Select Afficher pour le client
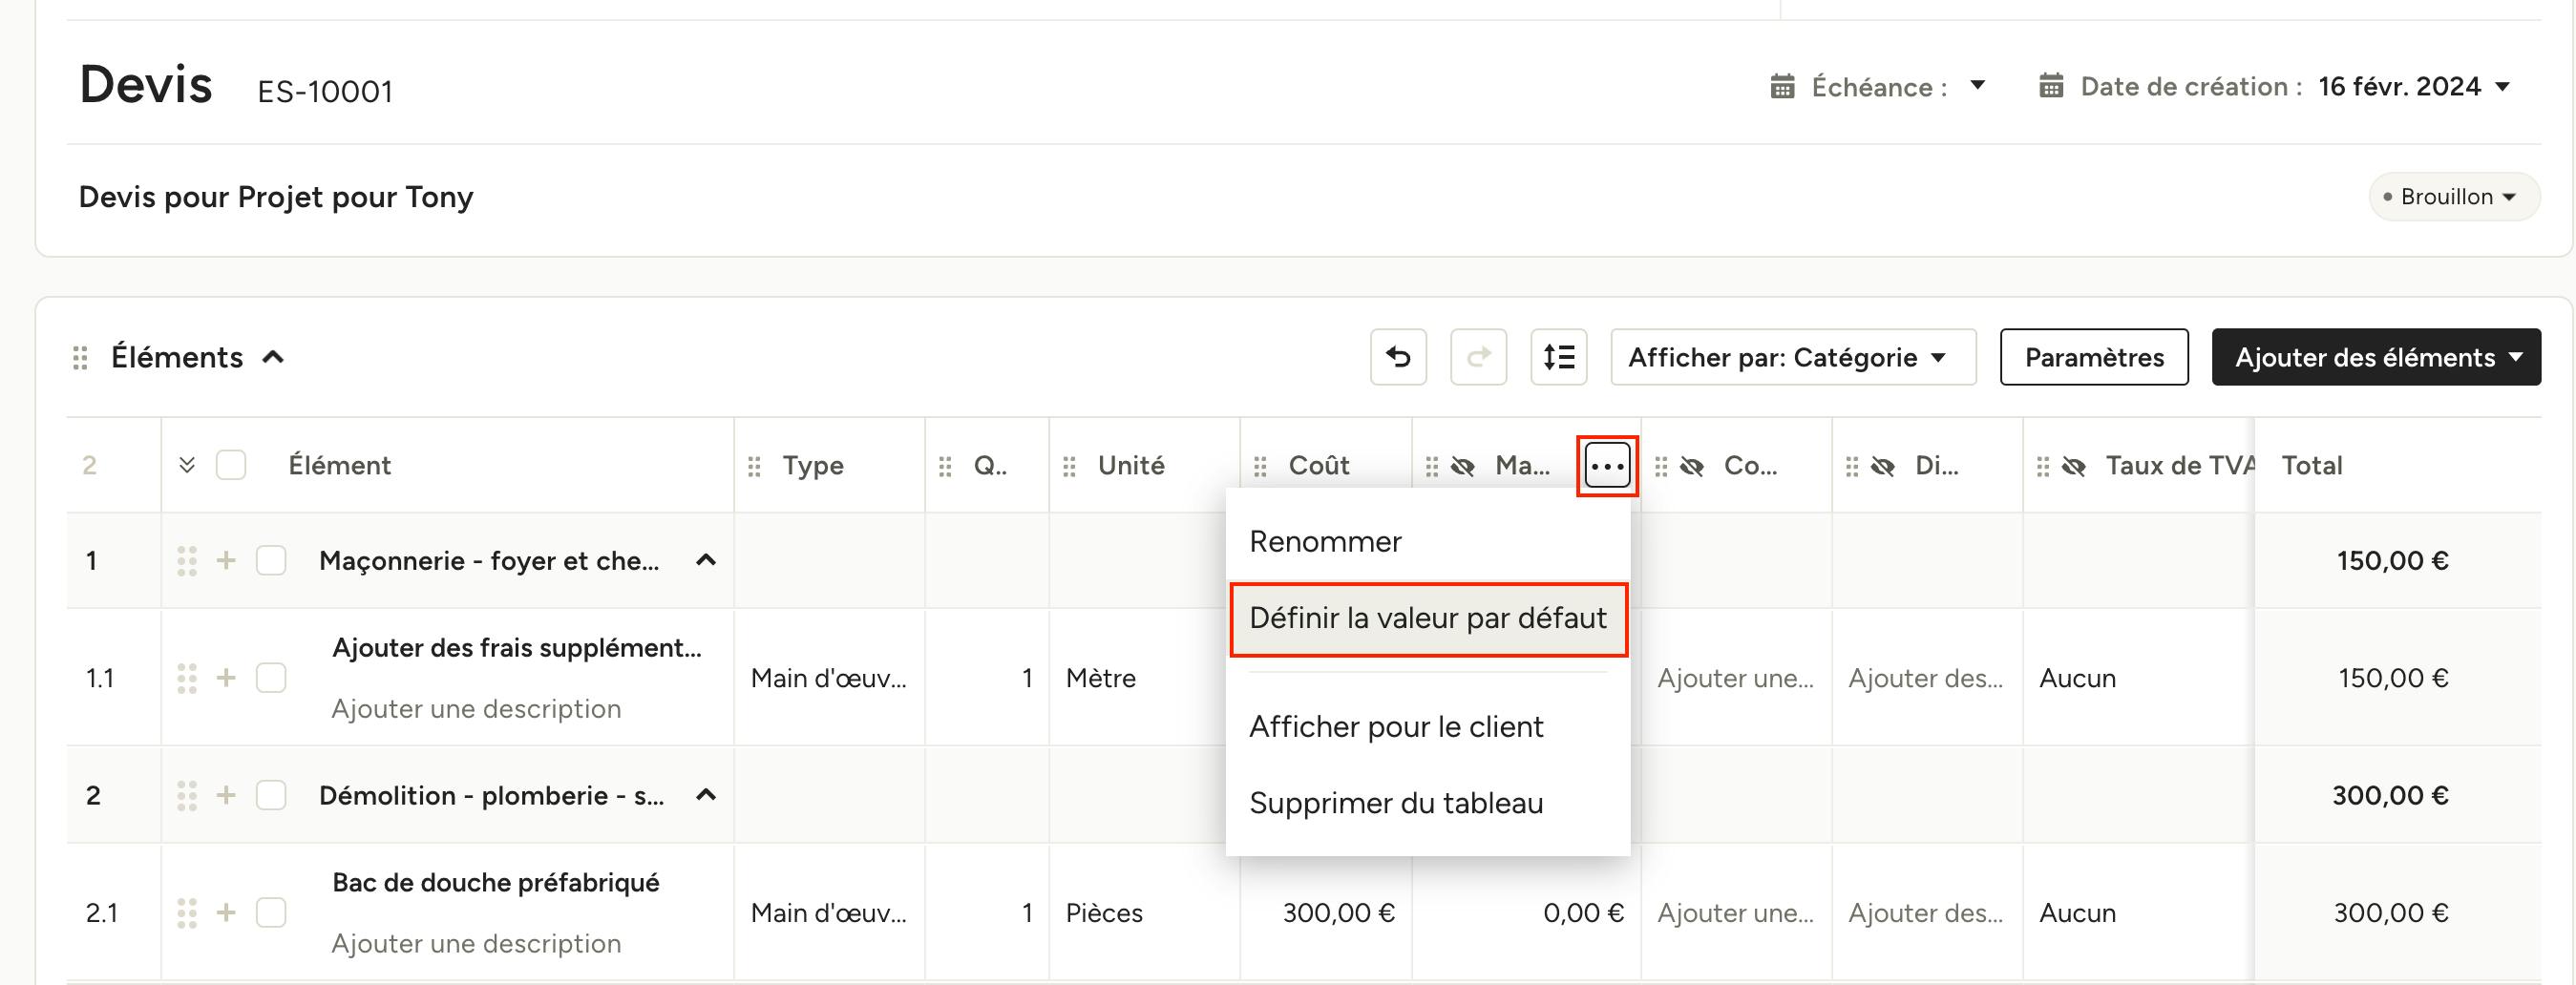Screen dimensions: 2576x985 coord(1428,727)
